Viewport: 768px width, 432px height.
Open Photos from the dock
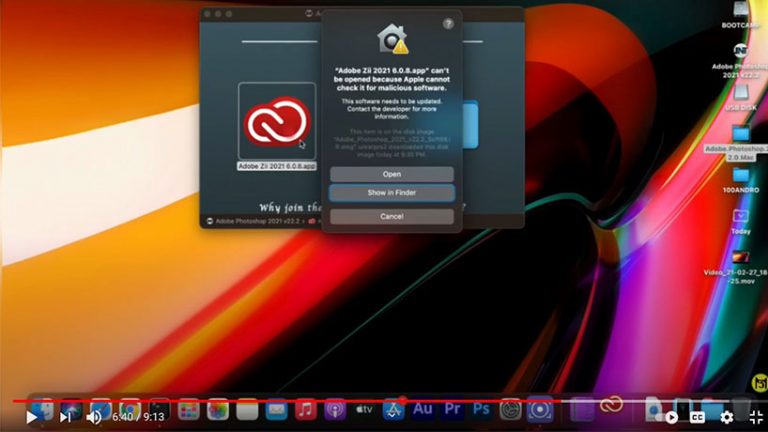click(x=218, y=410)
